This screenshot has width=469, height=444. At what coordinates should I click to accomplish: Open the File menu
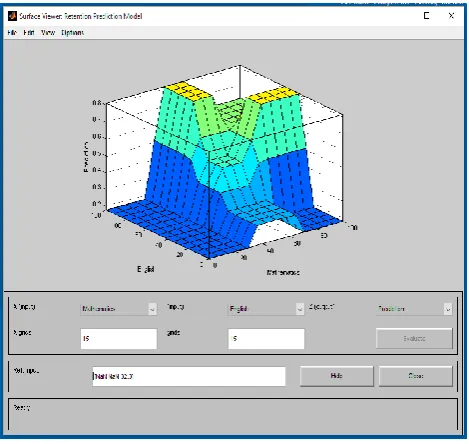coord(12,33)
